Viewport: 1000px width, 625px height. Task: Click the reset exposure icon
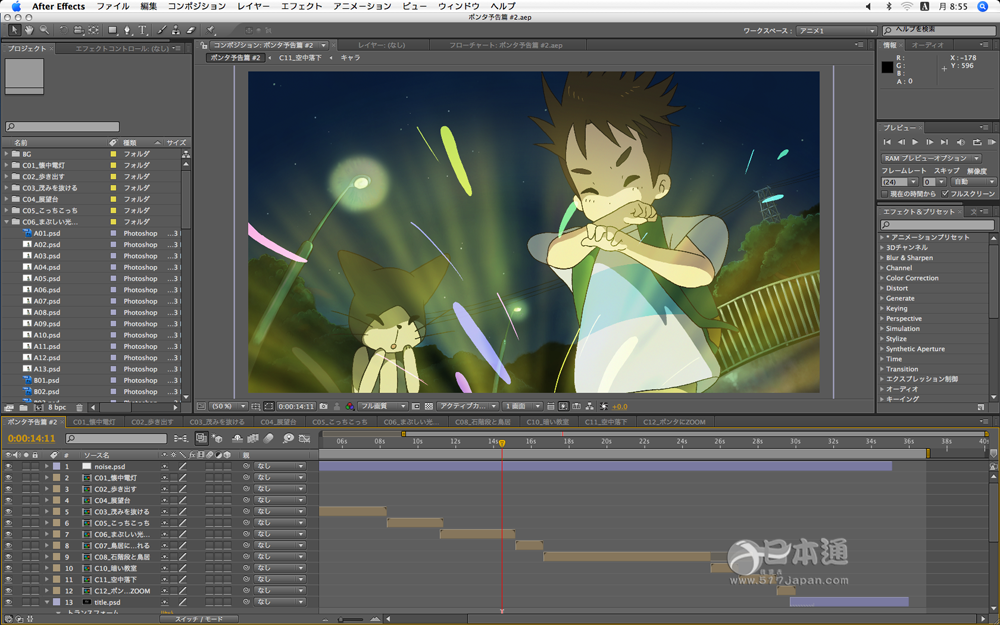pyautogui.click(x=604, y=406)
